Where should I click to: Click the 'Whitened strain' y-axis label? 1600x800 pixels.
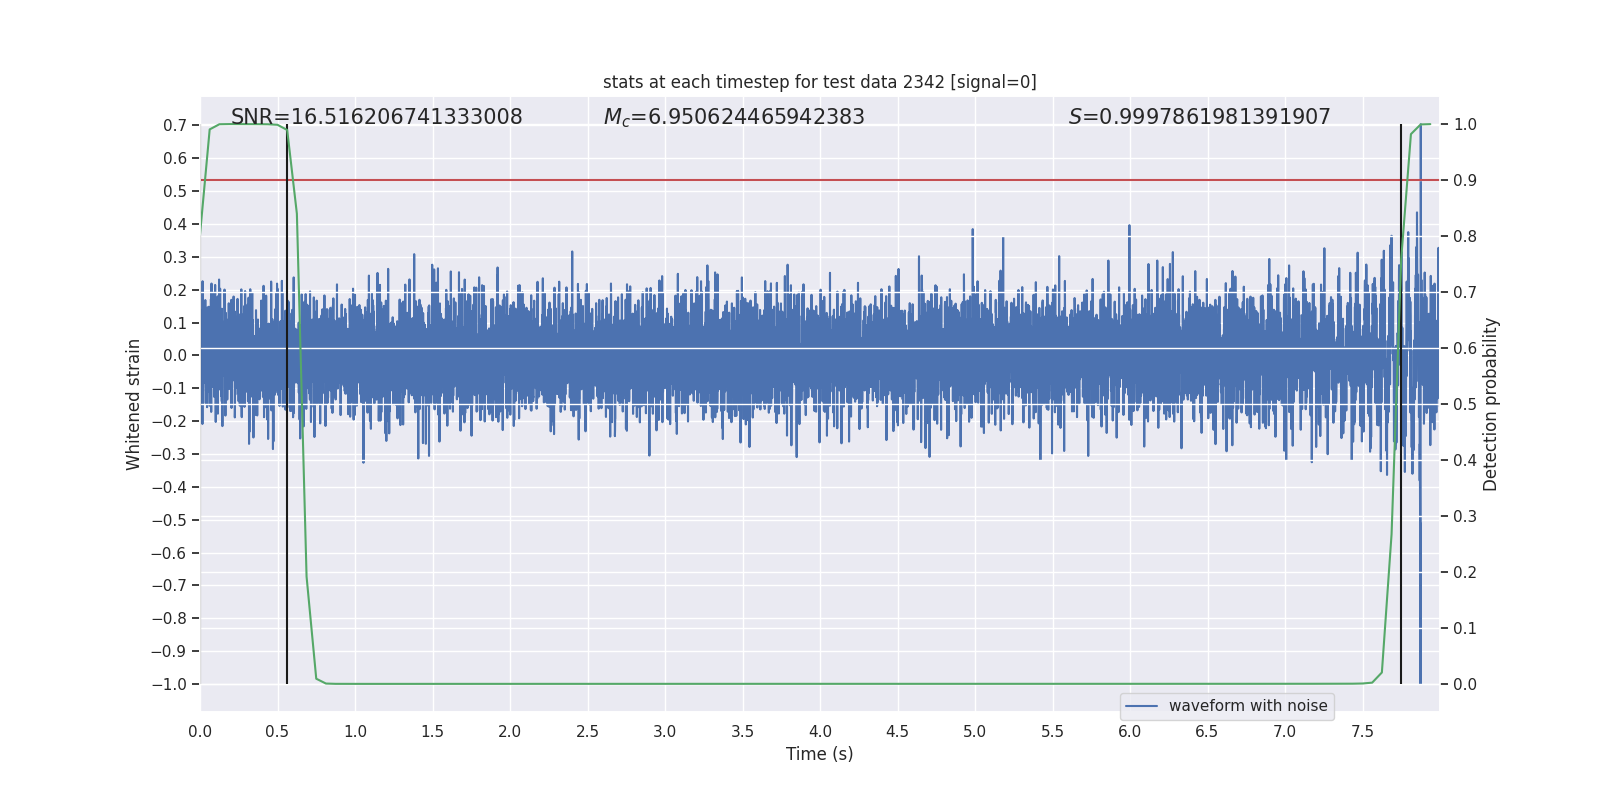point(134,405)
